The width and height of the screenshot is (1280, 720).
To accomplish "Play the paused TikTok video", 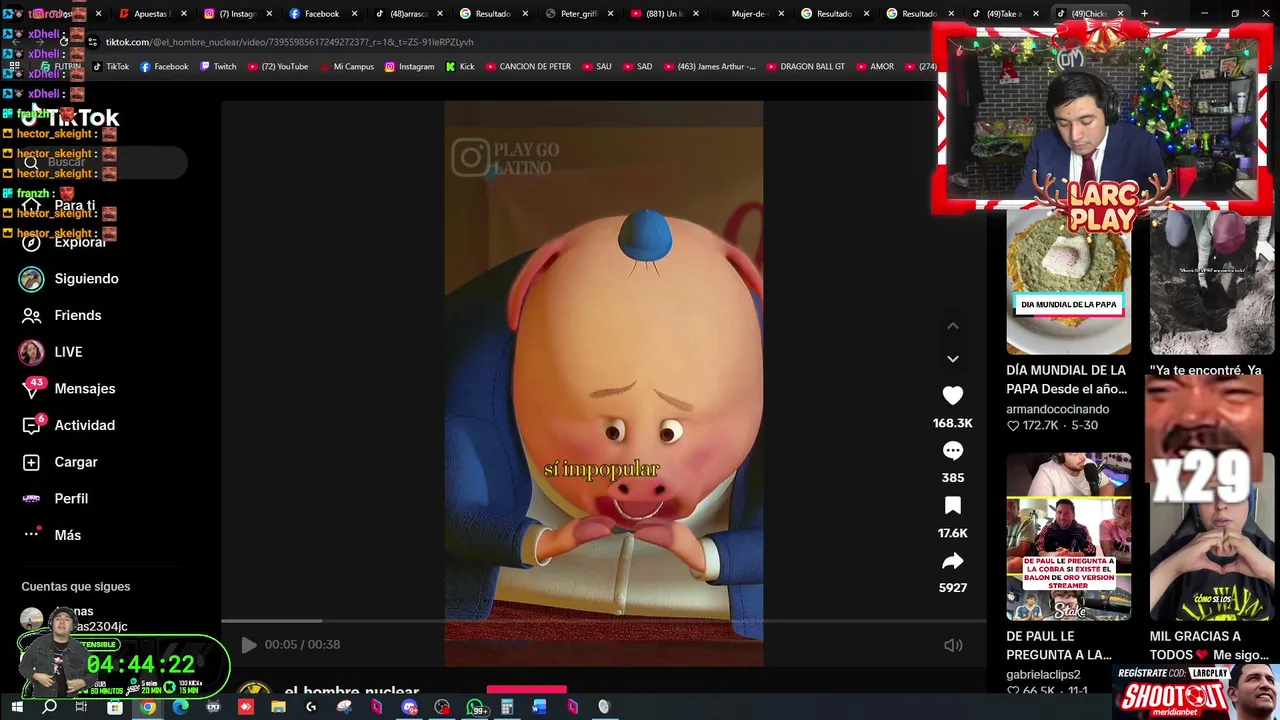I will [249, 645].
